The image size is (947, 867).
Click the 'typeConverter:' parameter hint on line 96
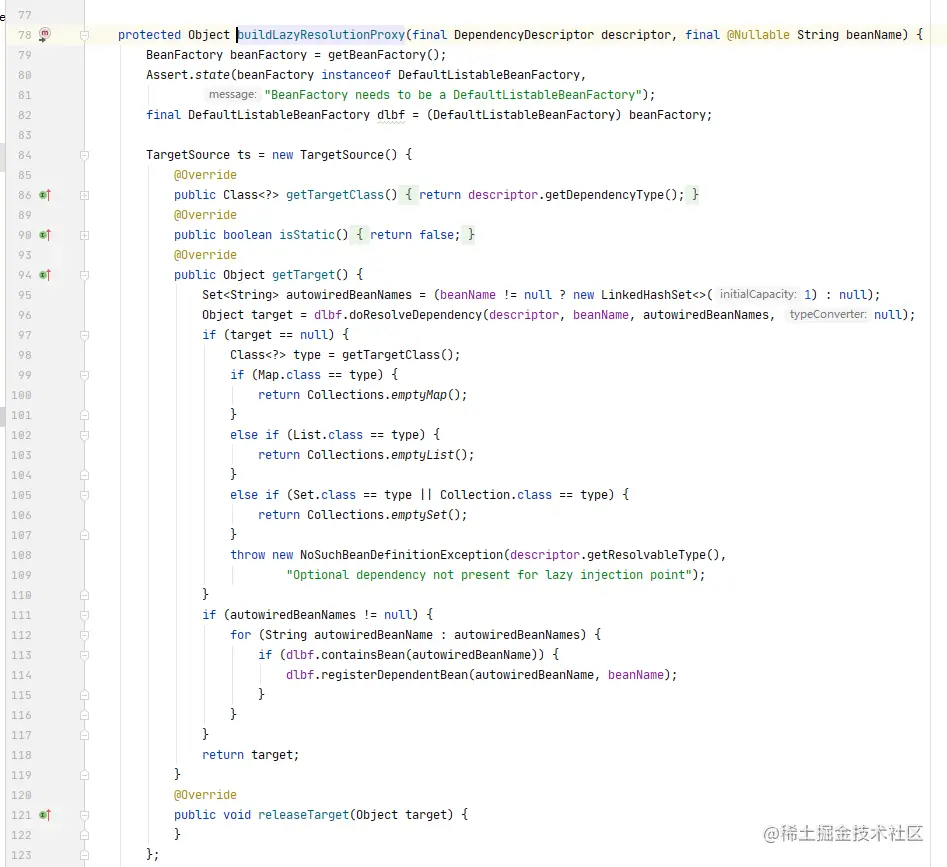pyautogui.click(x=828, y=314)
